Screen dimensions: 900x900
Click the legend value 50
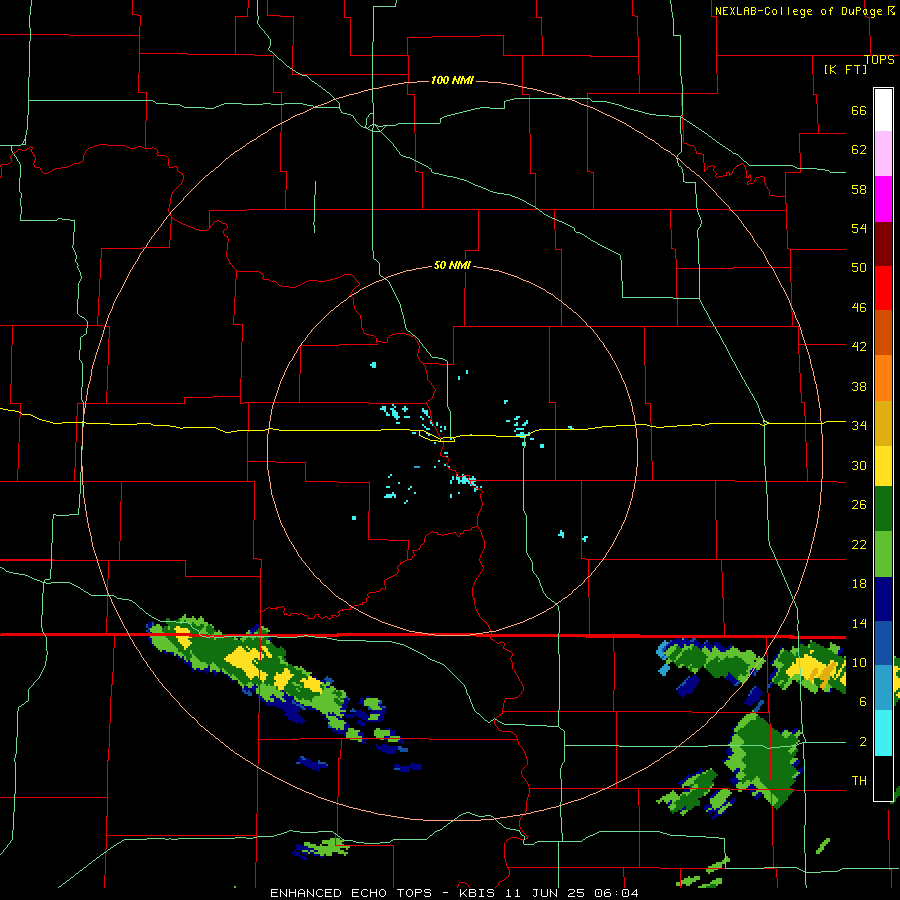pos(859,268)
